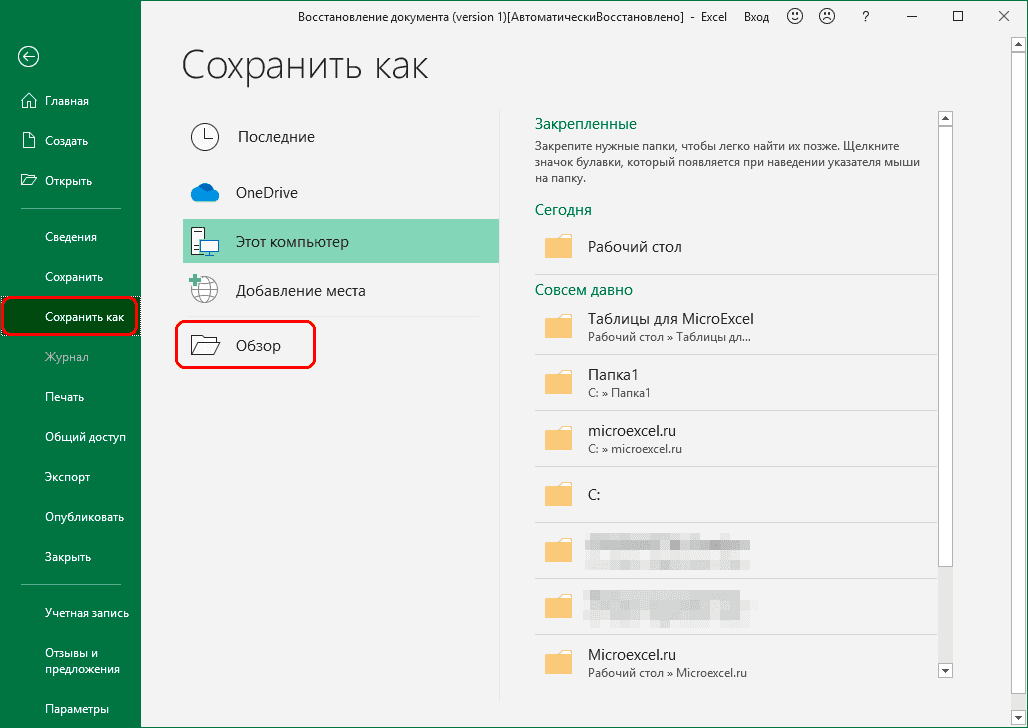Open OneDrive cloud storage icon
Screen dimensions: 1028x728
click(x=205, y=190)
